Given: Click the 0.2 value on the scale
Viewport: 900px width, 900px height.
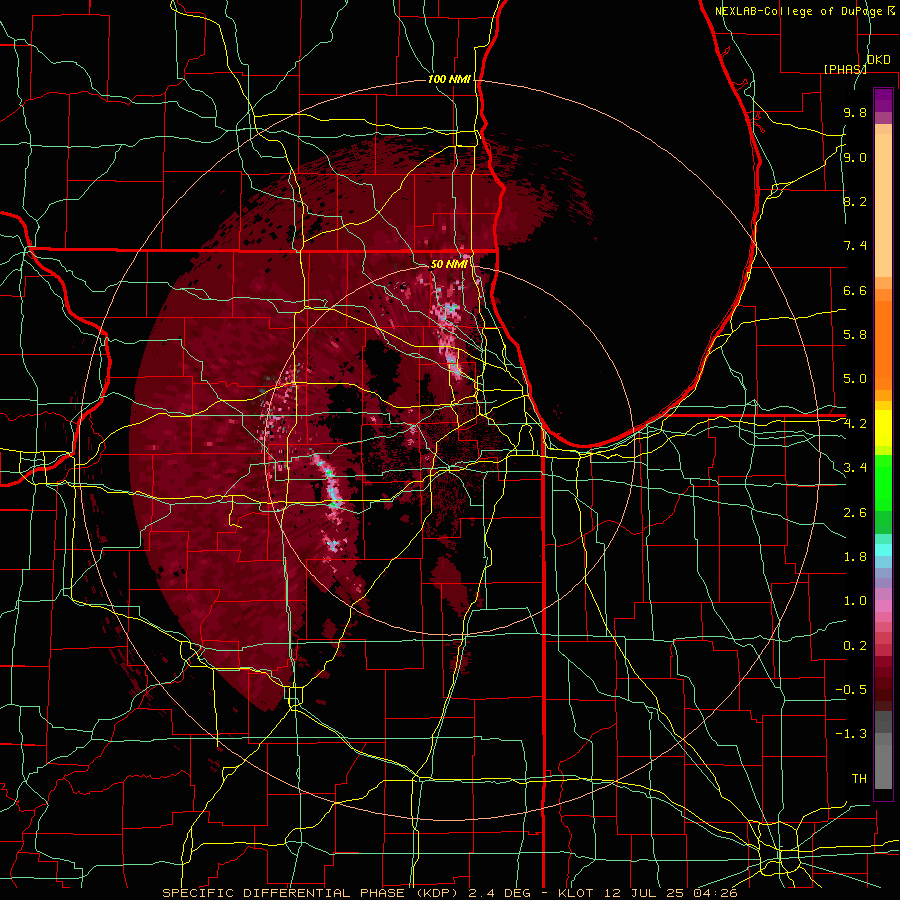Looking at the screenshot, I should [x=855, y=645].
